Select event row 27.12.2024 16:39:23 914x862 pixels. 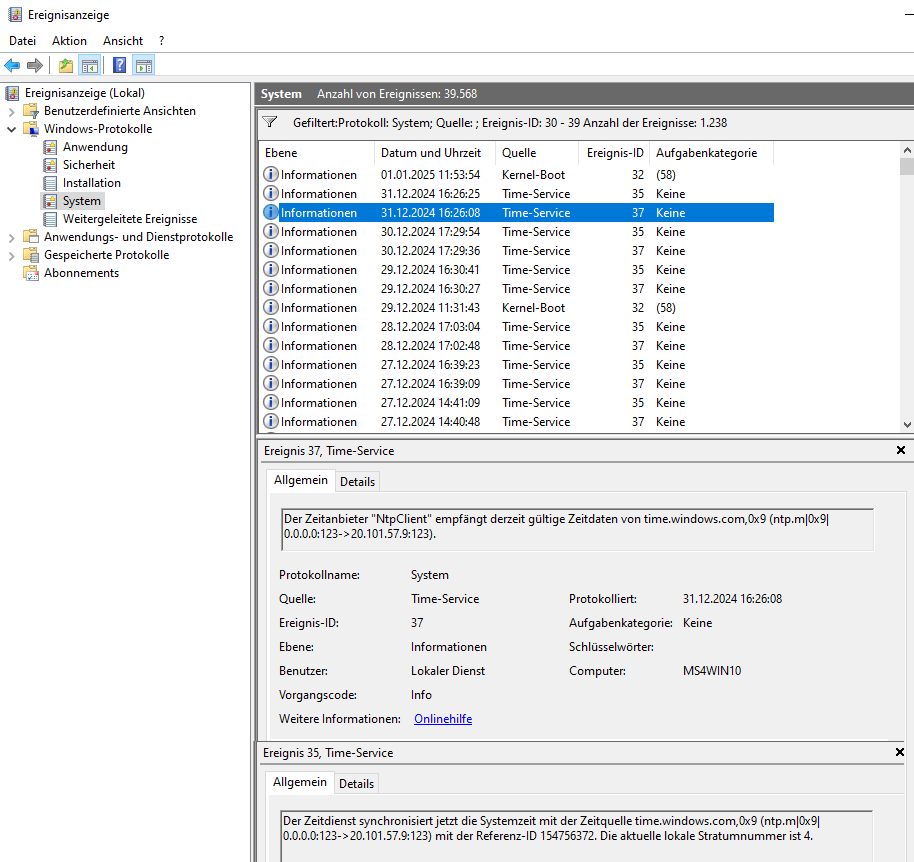518,364
